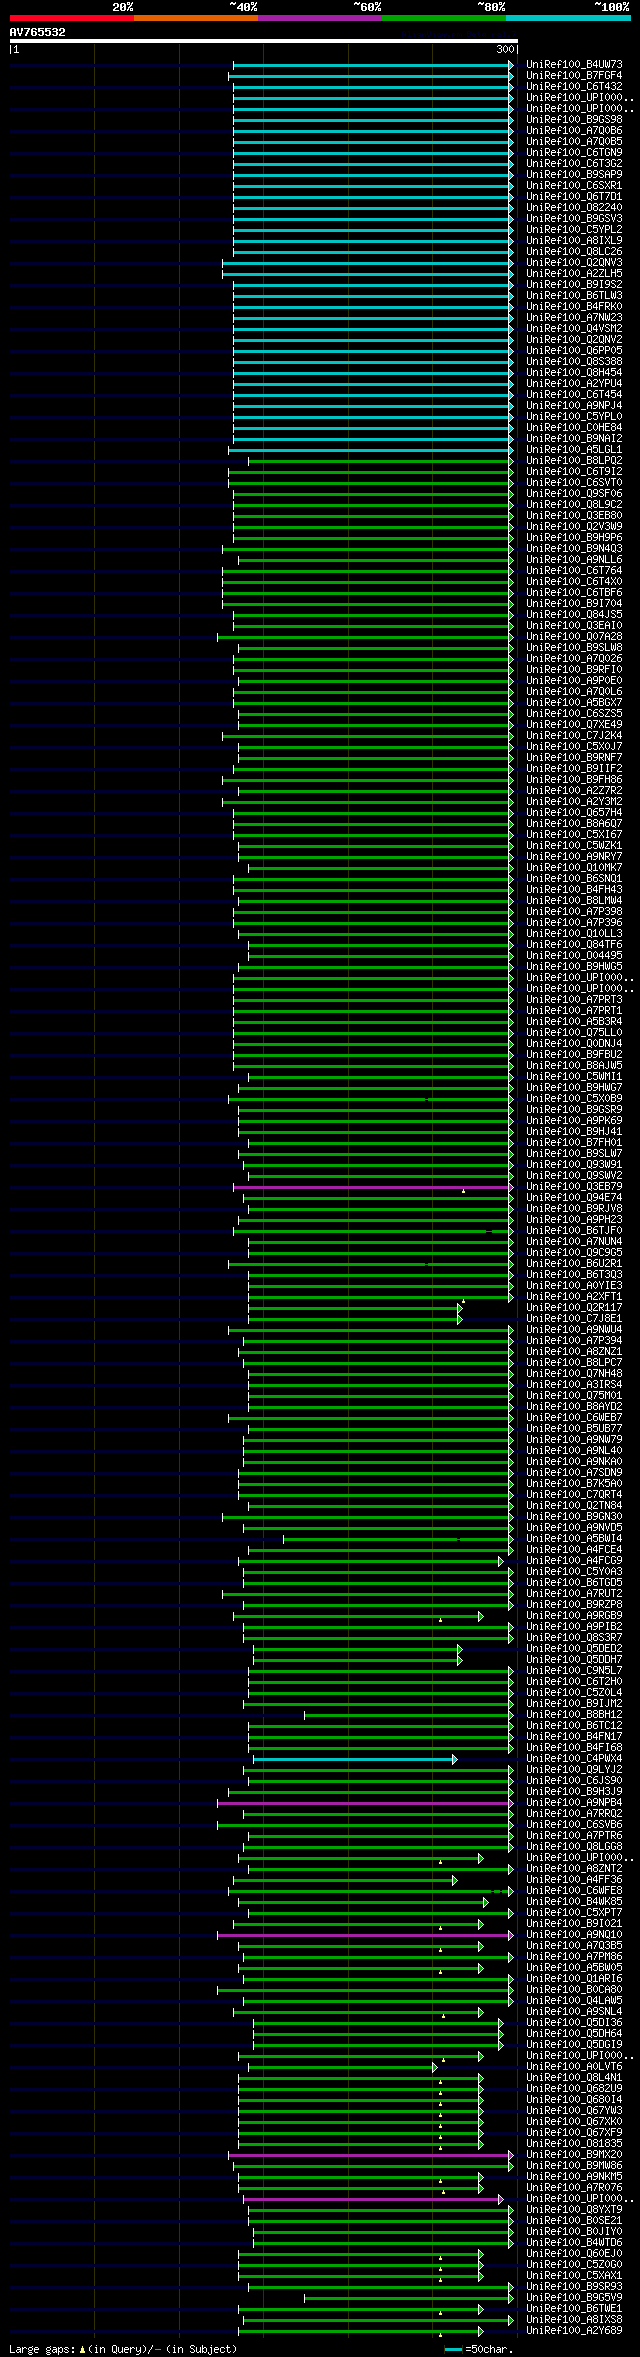Click the UniRef100_Q8S388 label

574,362
